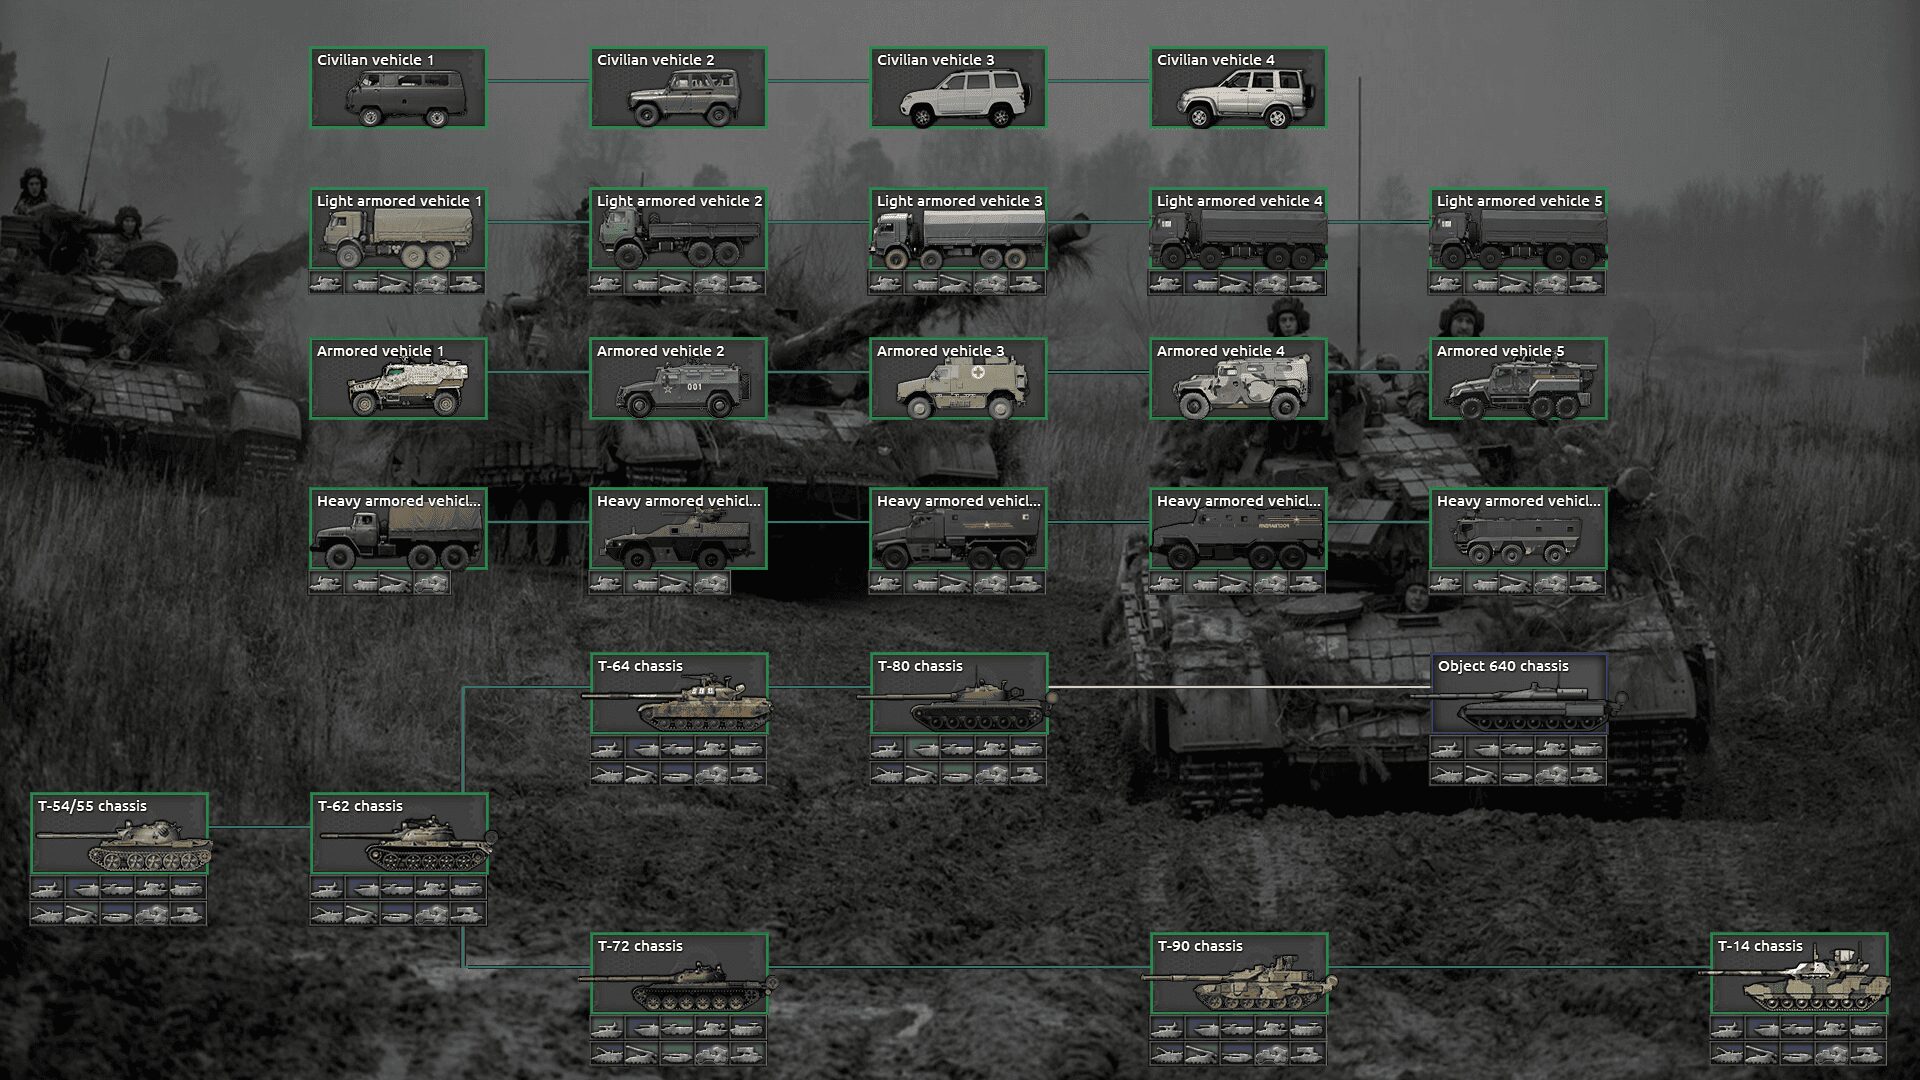Click last top-row variant under T-62 chassis
Image resolution: width=1920 pixels, height=1080 pixels.
468,887
